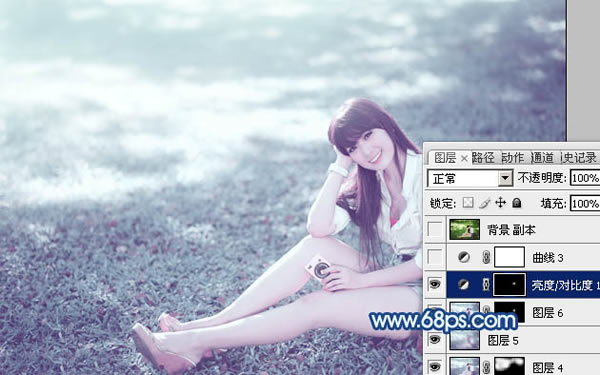Click the 亮度/对比度 adjustment layer icon

(464, 284)
